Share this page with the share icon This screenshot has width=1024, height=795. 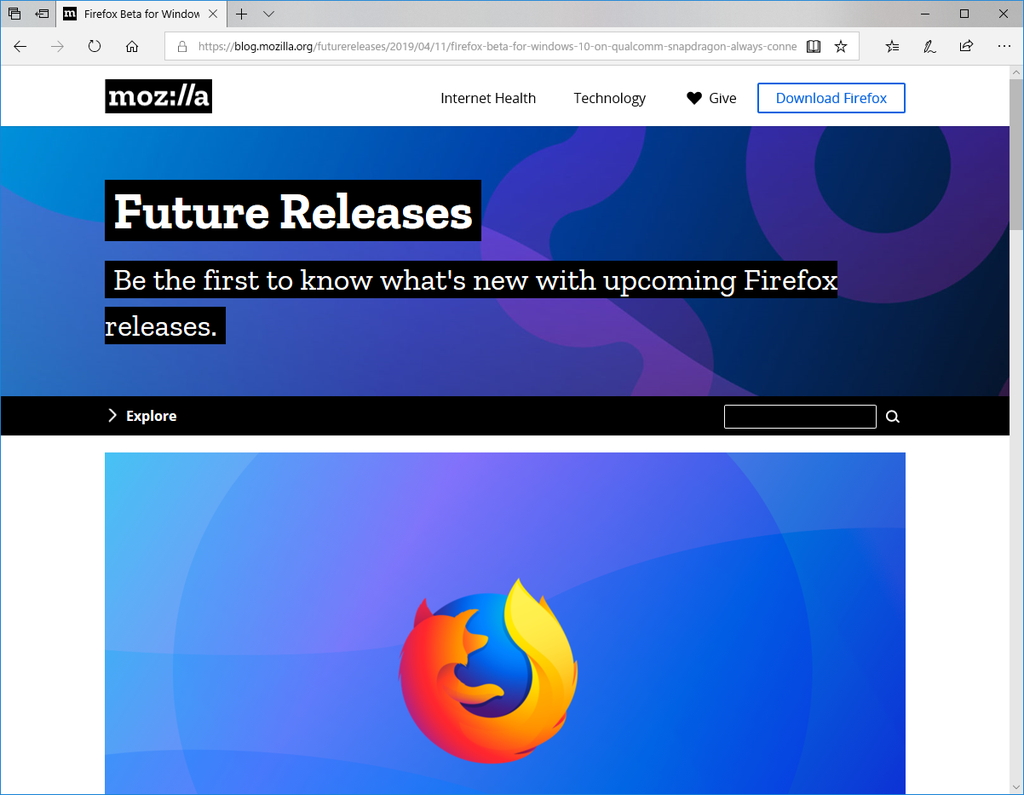coord(965,46)
